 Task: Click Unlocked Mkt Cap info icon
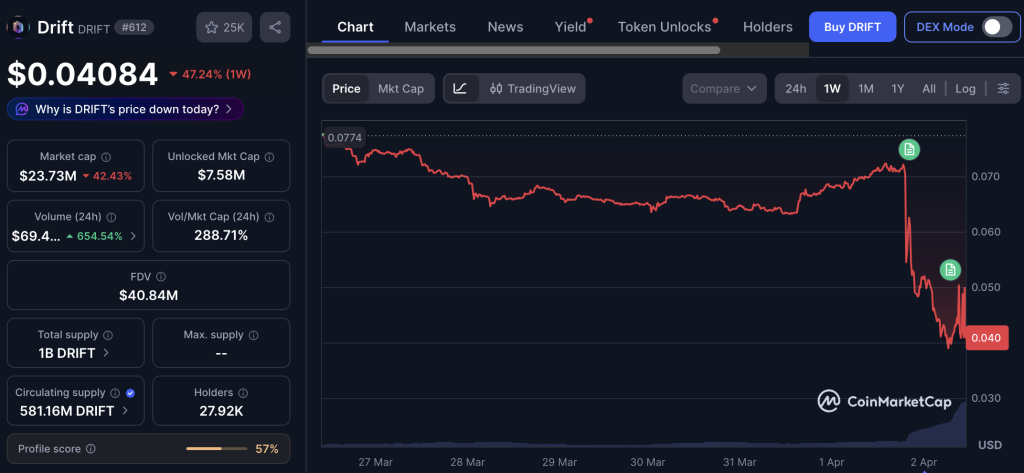pos(270,157)
